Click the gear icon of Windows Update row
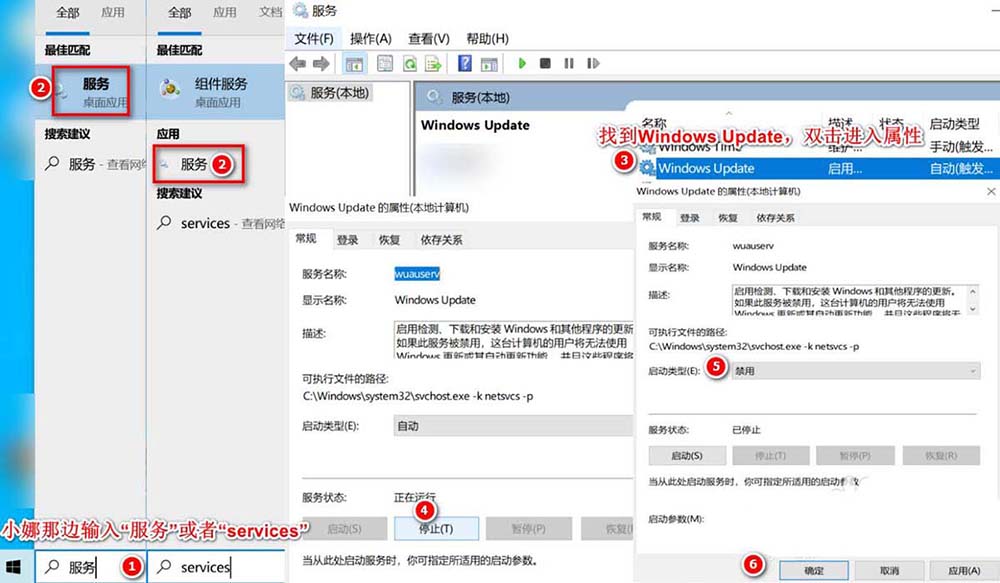 click(x=647, y=168)
